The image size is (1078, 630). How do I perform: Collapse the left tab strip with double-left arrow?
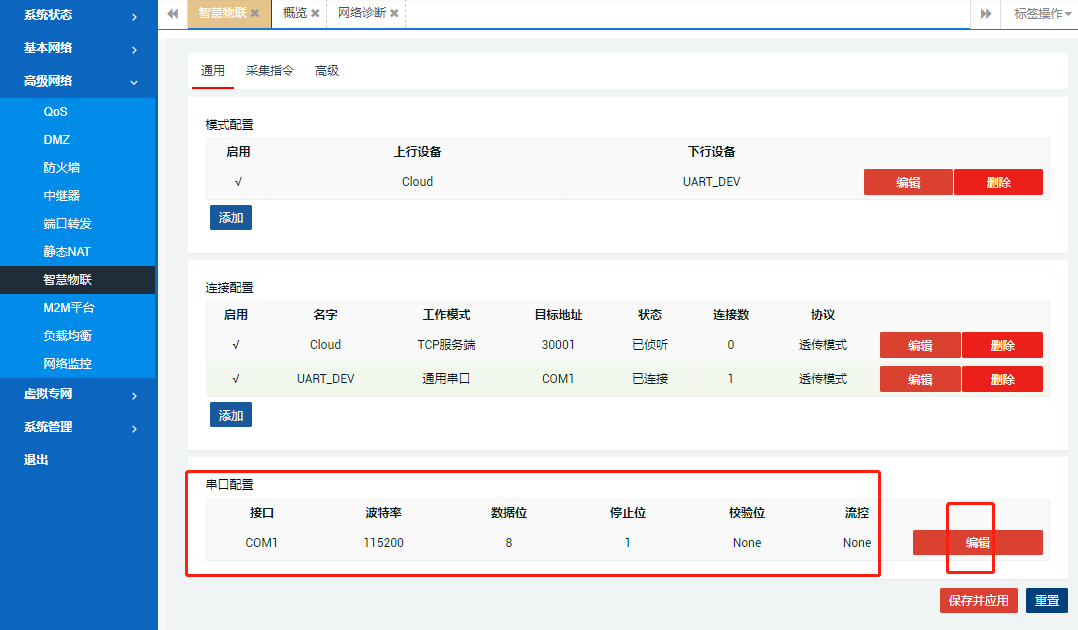(172, 14)
